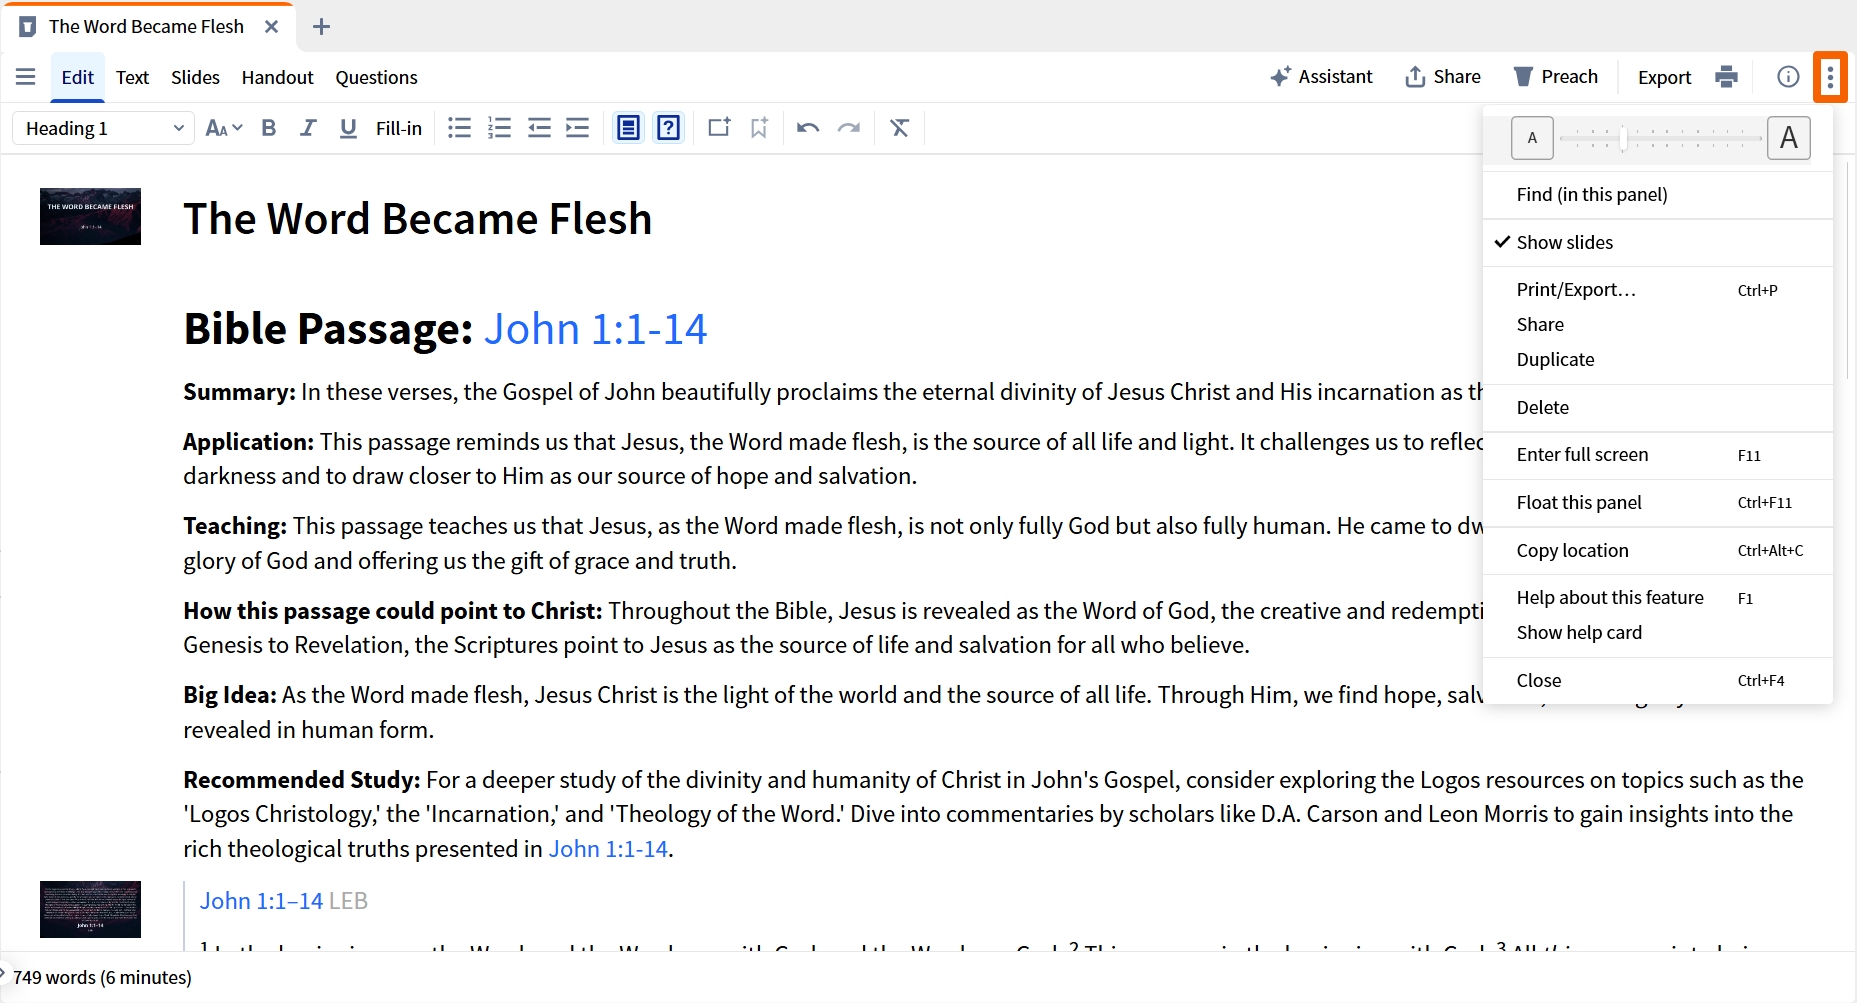Redo the last edit
1857x1003 pixels.
[x=849, y=128]
